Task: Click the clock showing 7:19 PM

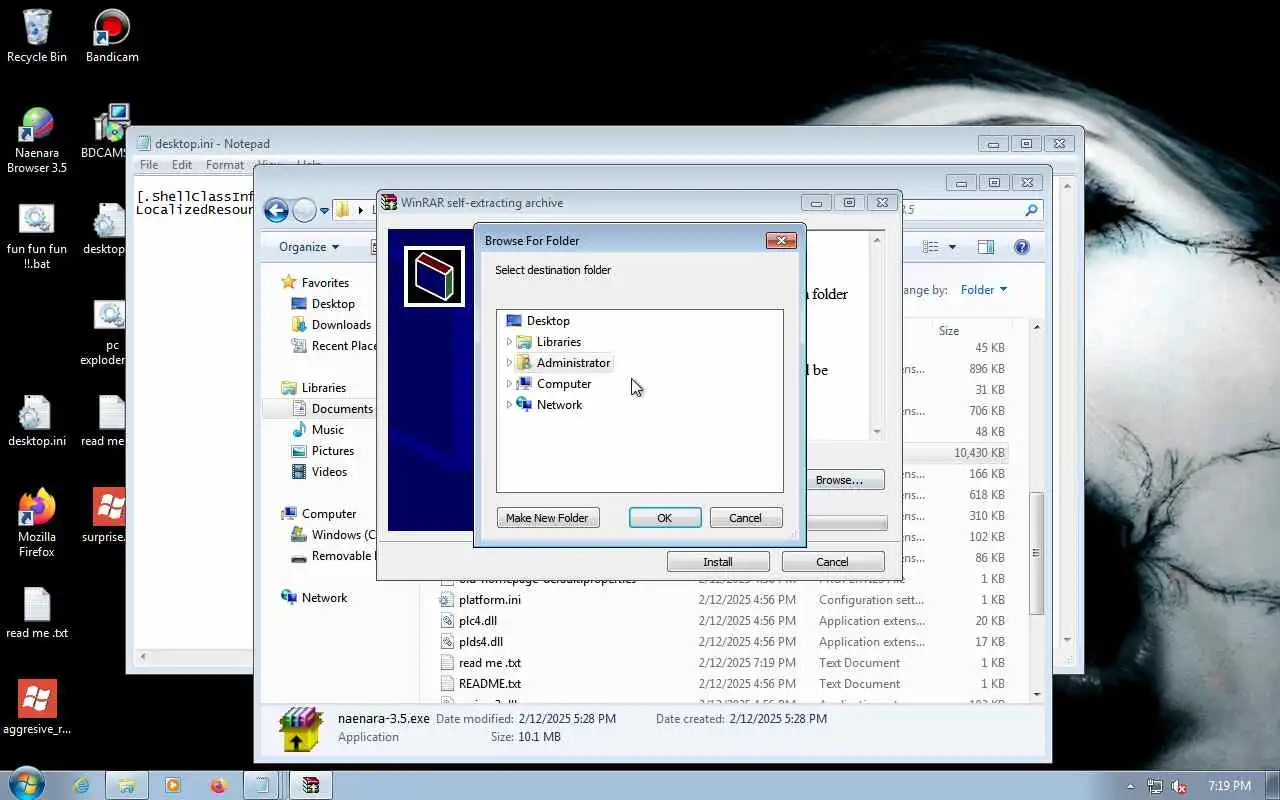Action: [1230, 786]
